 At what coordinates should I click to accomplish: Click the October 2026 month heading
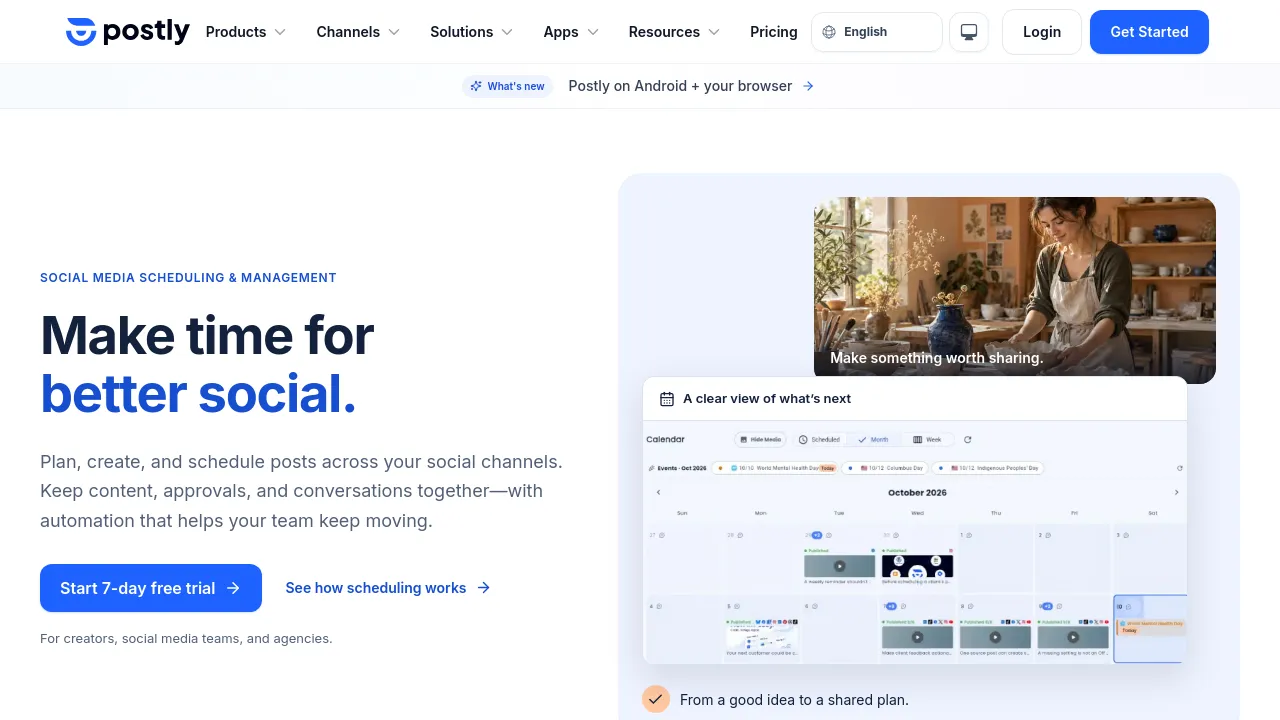[917, 493]
